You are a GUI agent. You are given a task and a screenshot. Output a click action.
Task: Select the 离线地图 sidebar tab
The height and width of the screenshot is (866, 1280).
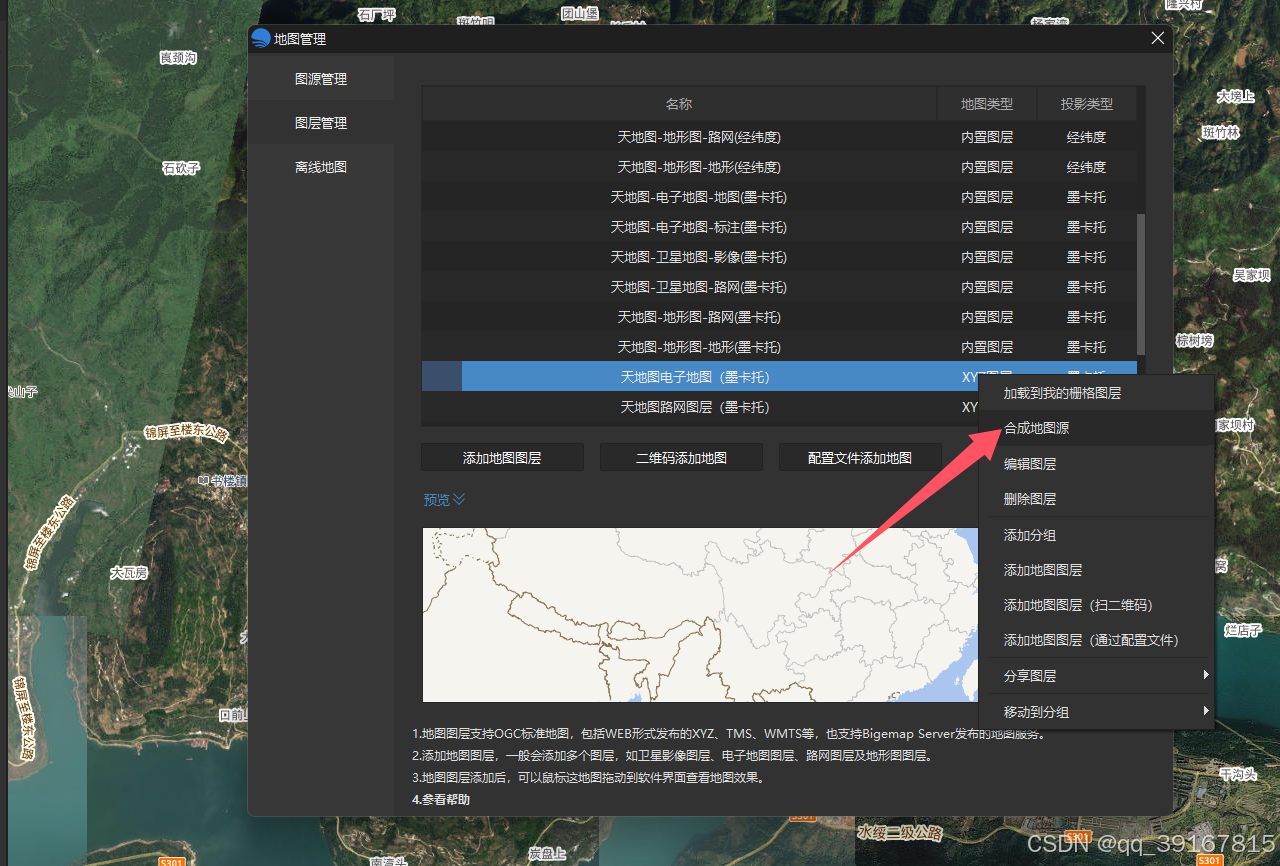[321, 167]
